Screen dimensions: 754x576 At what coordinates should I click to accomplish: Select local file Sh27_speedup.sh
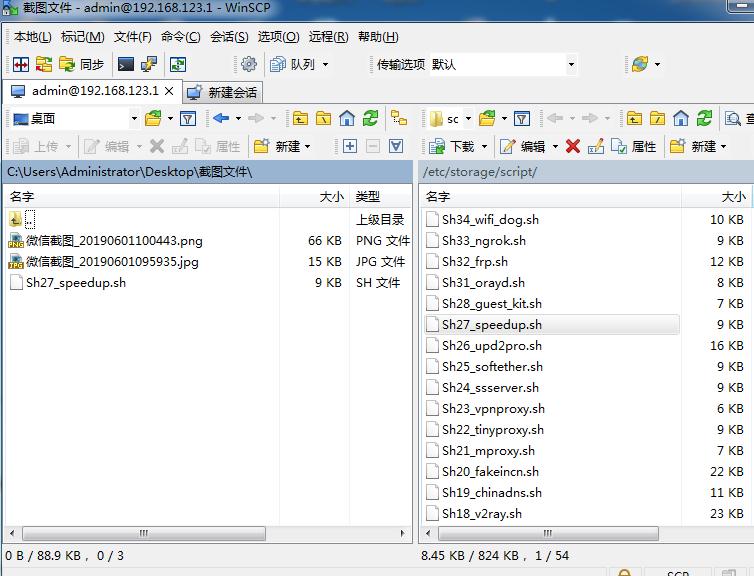tap(76, 282)
